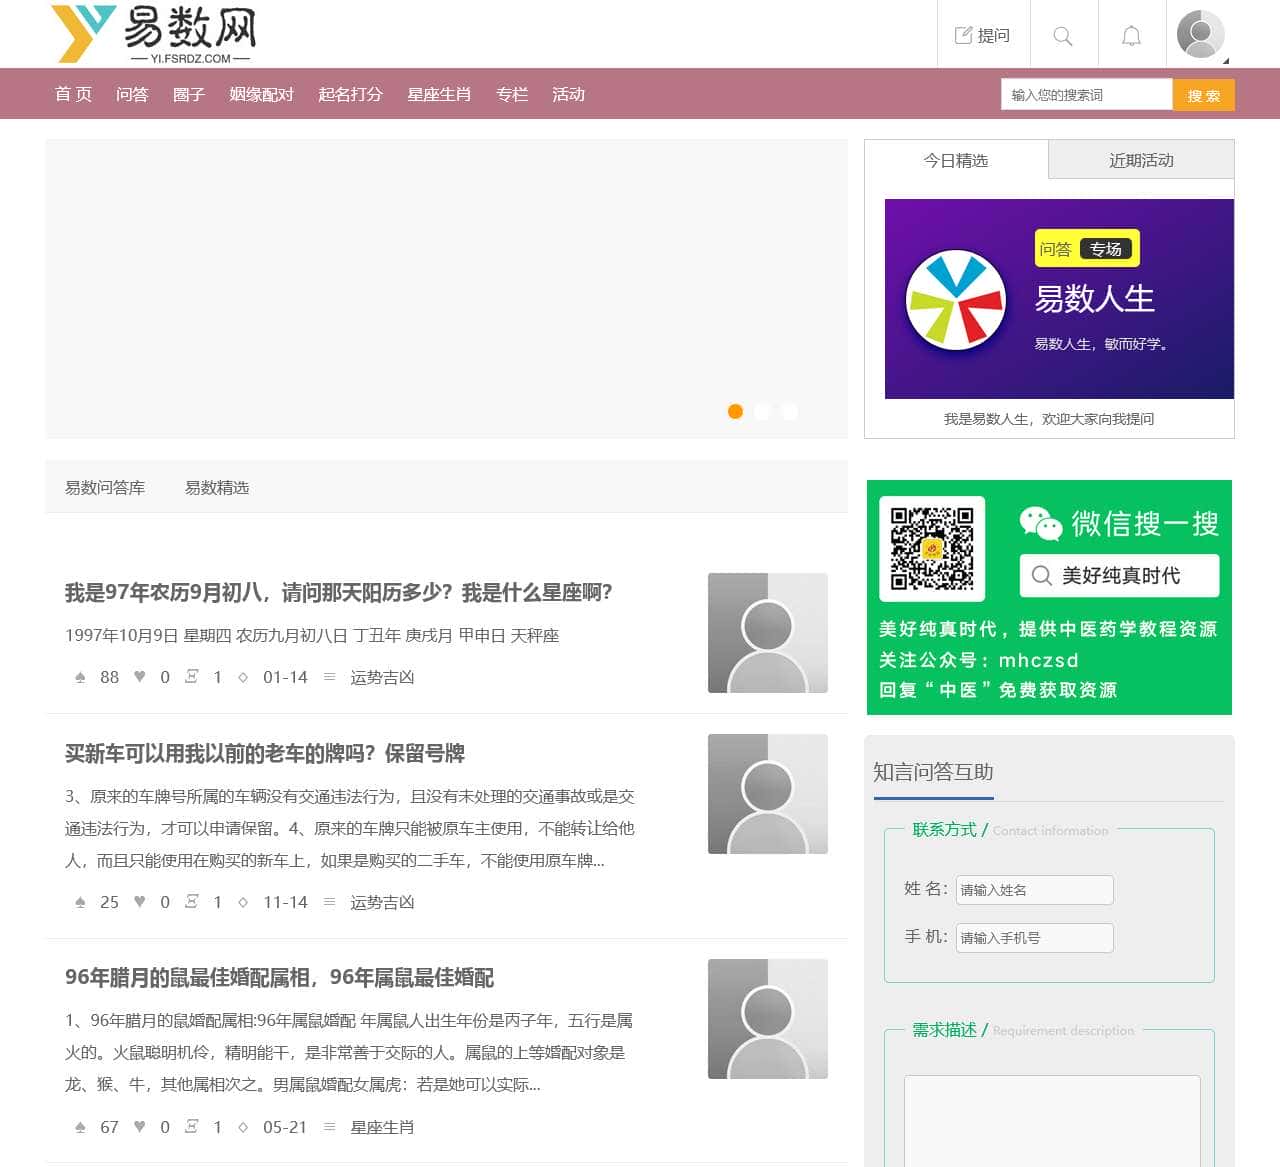This screenshot has width=1280, height=1167.
Task: Open the user avatar menu in header
Action: point(1201,35)
